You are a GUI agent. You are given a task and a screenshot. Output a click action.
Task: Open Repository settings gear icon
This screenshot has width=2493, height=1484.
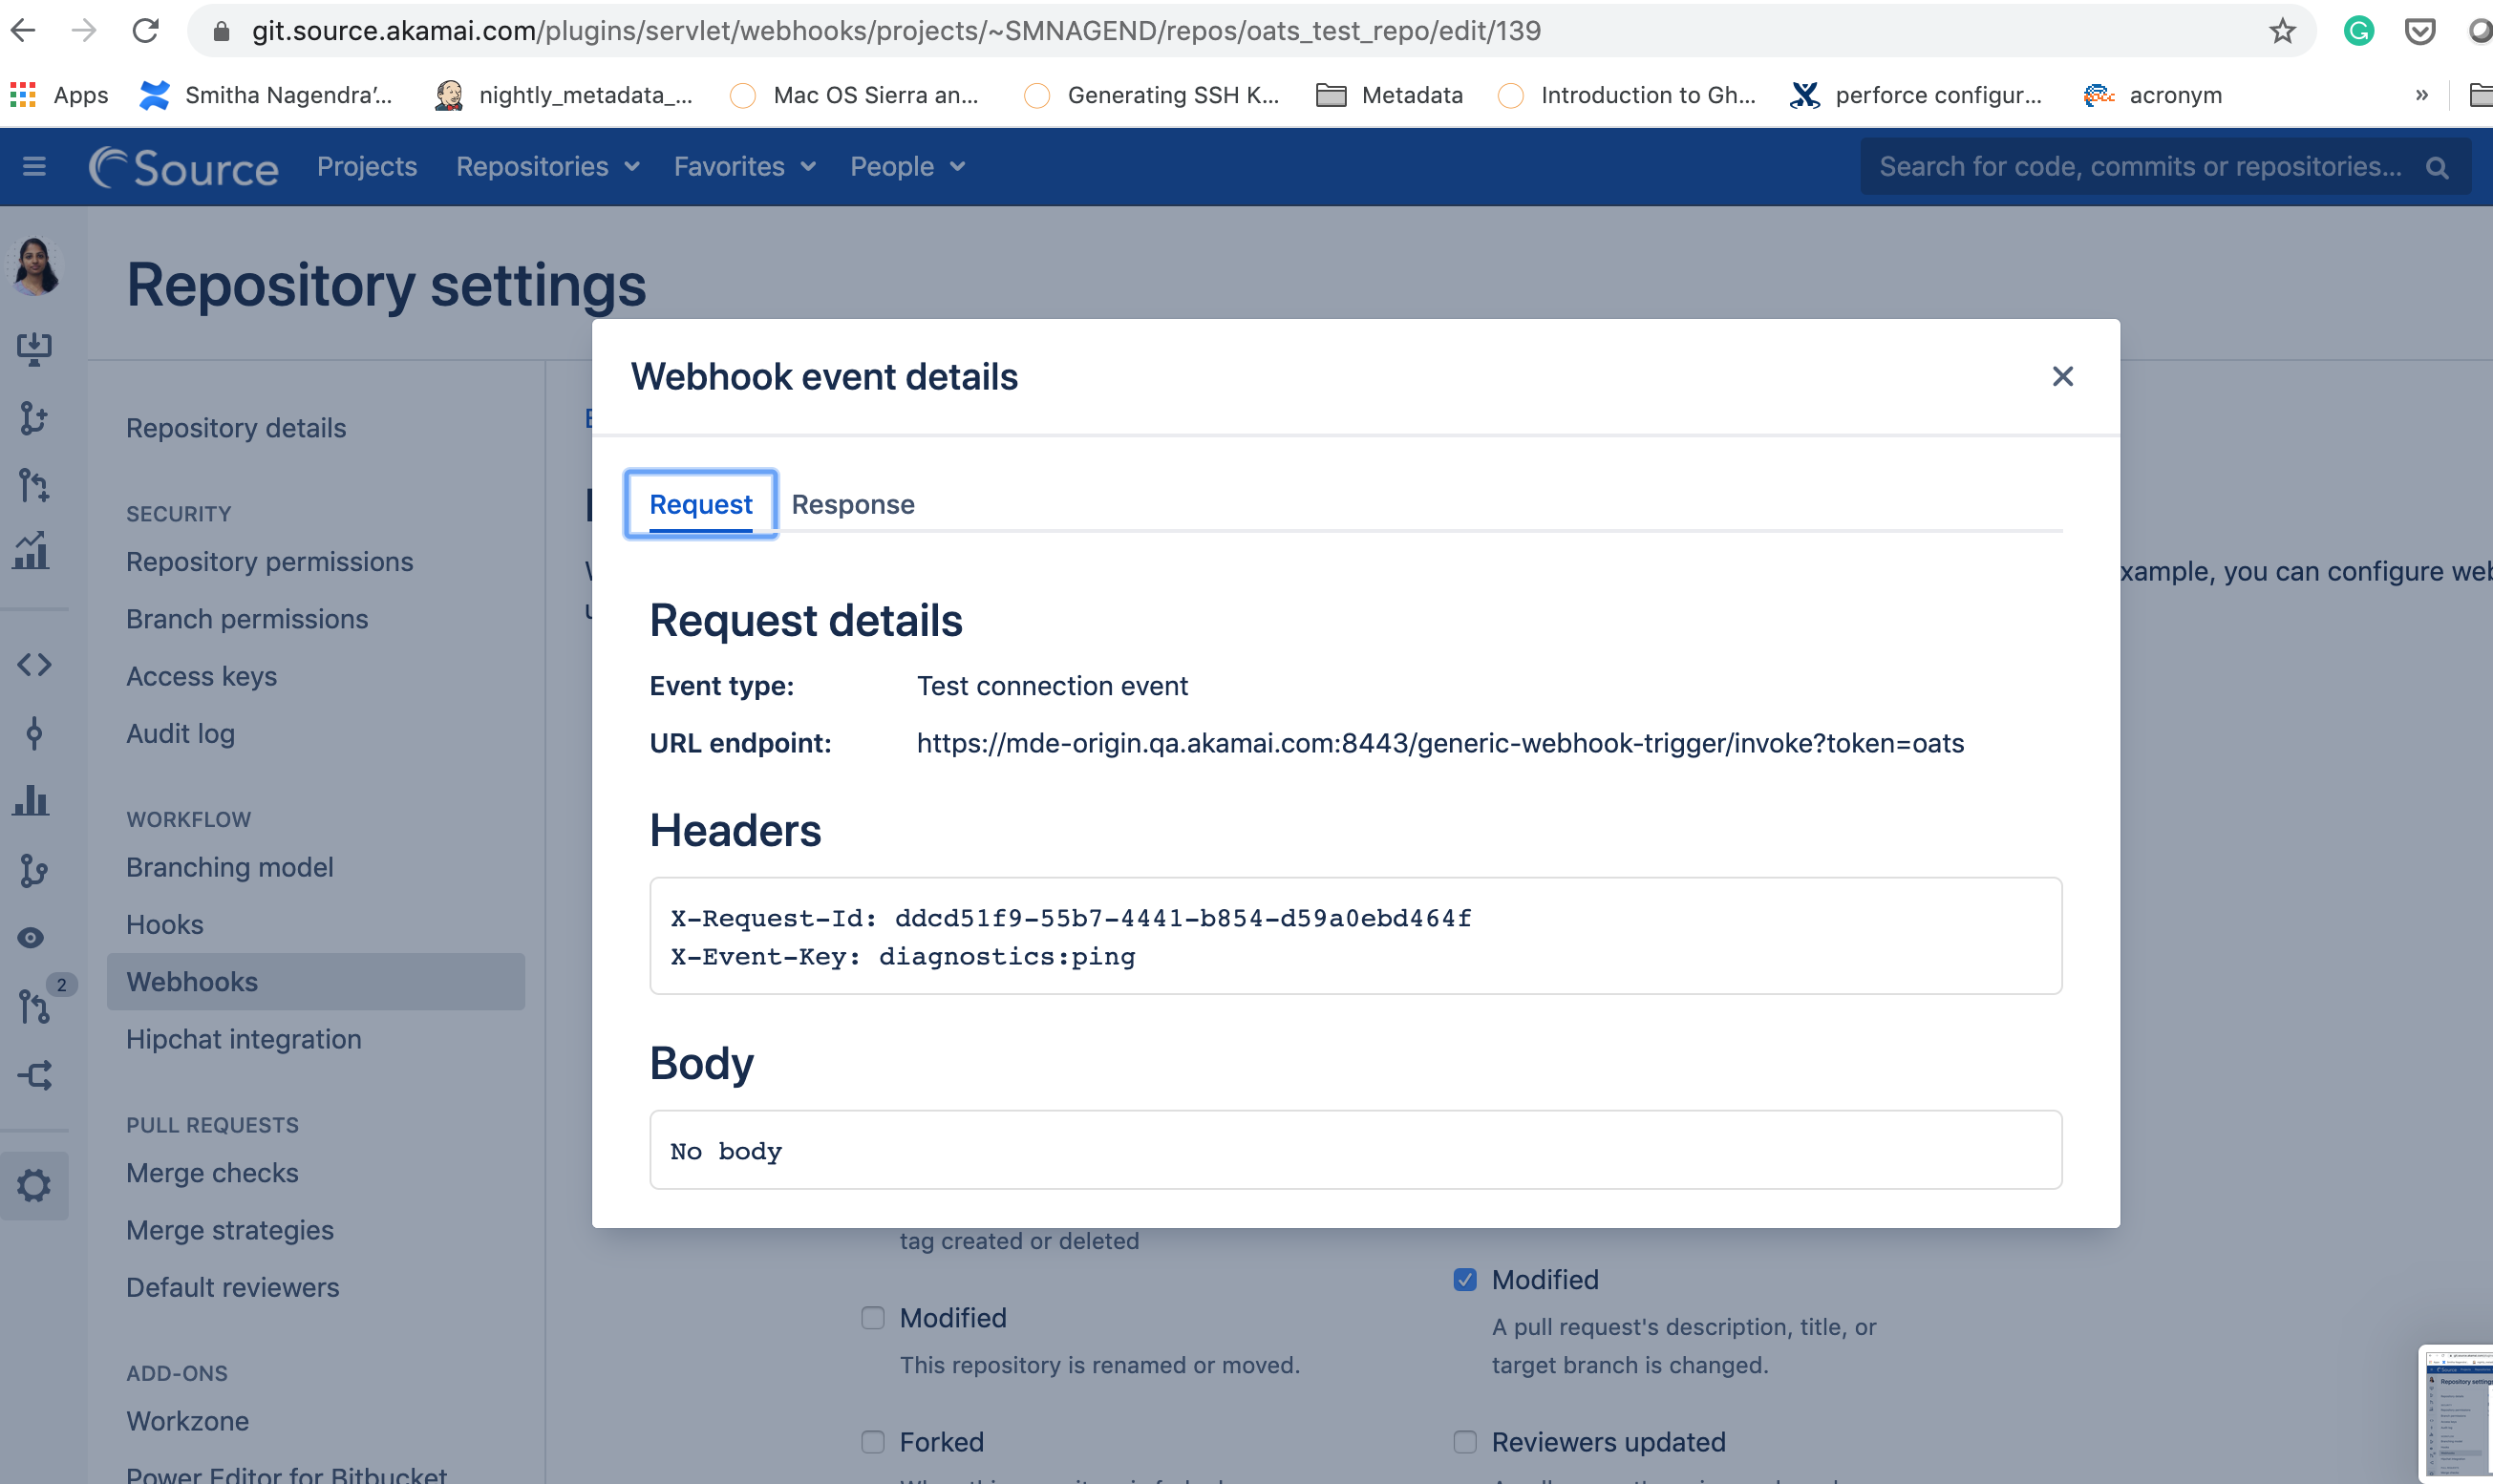34,1185
